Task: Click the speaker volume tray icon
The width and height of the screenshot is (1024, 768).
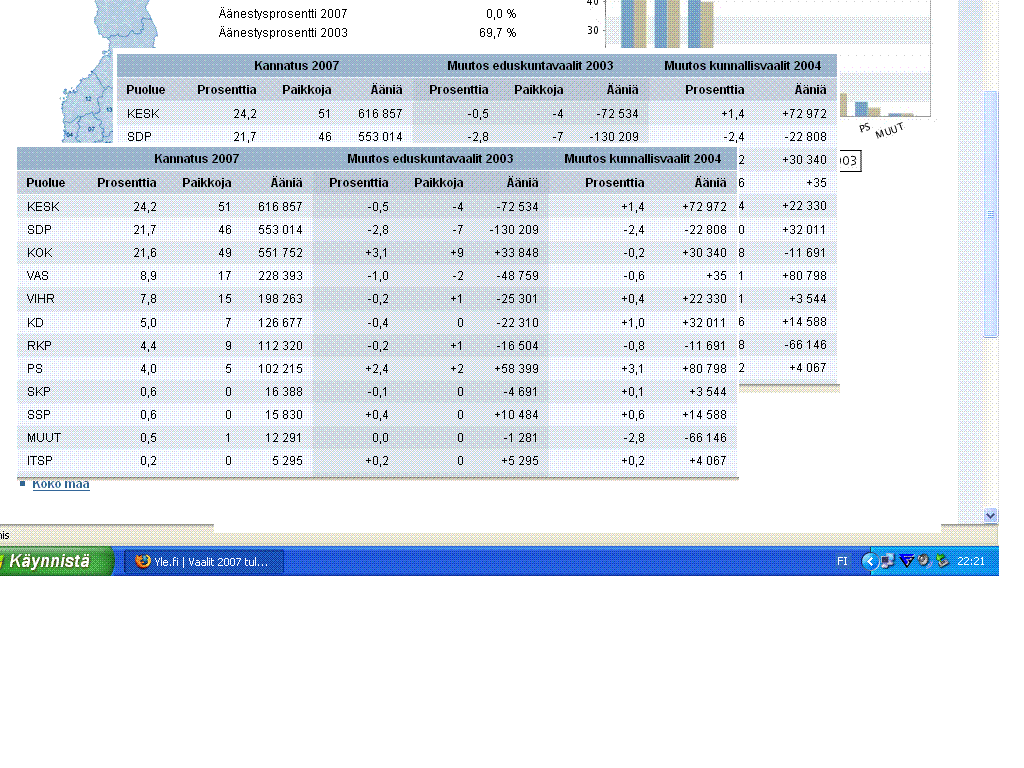Action: [923, 561]
